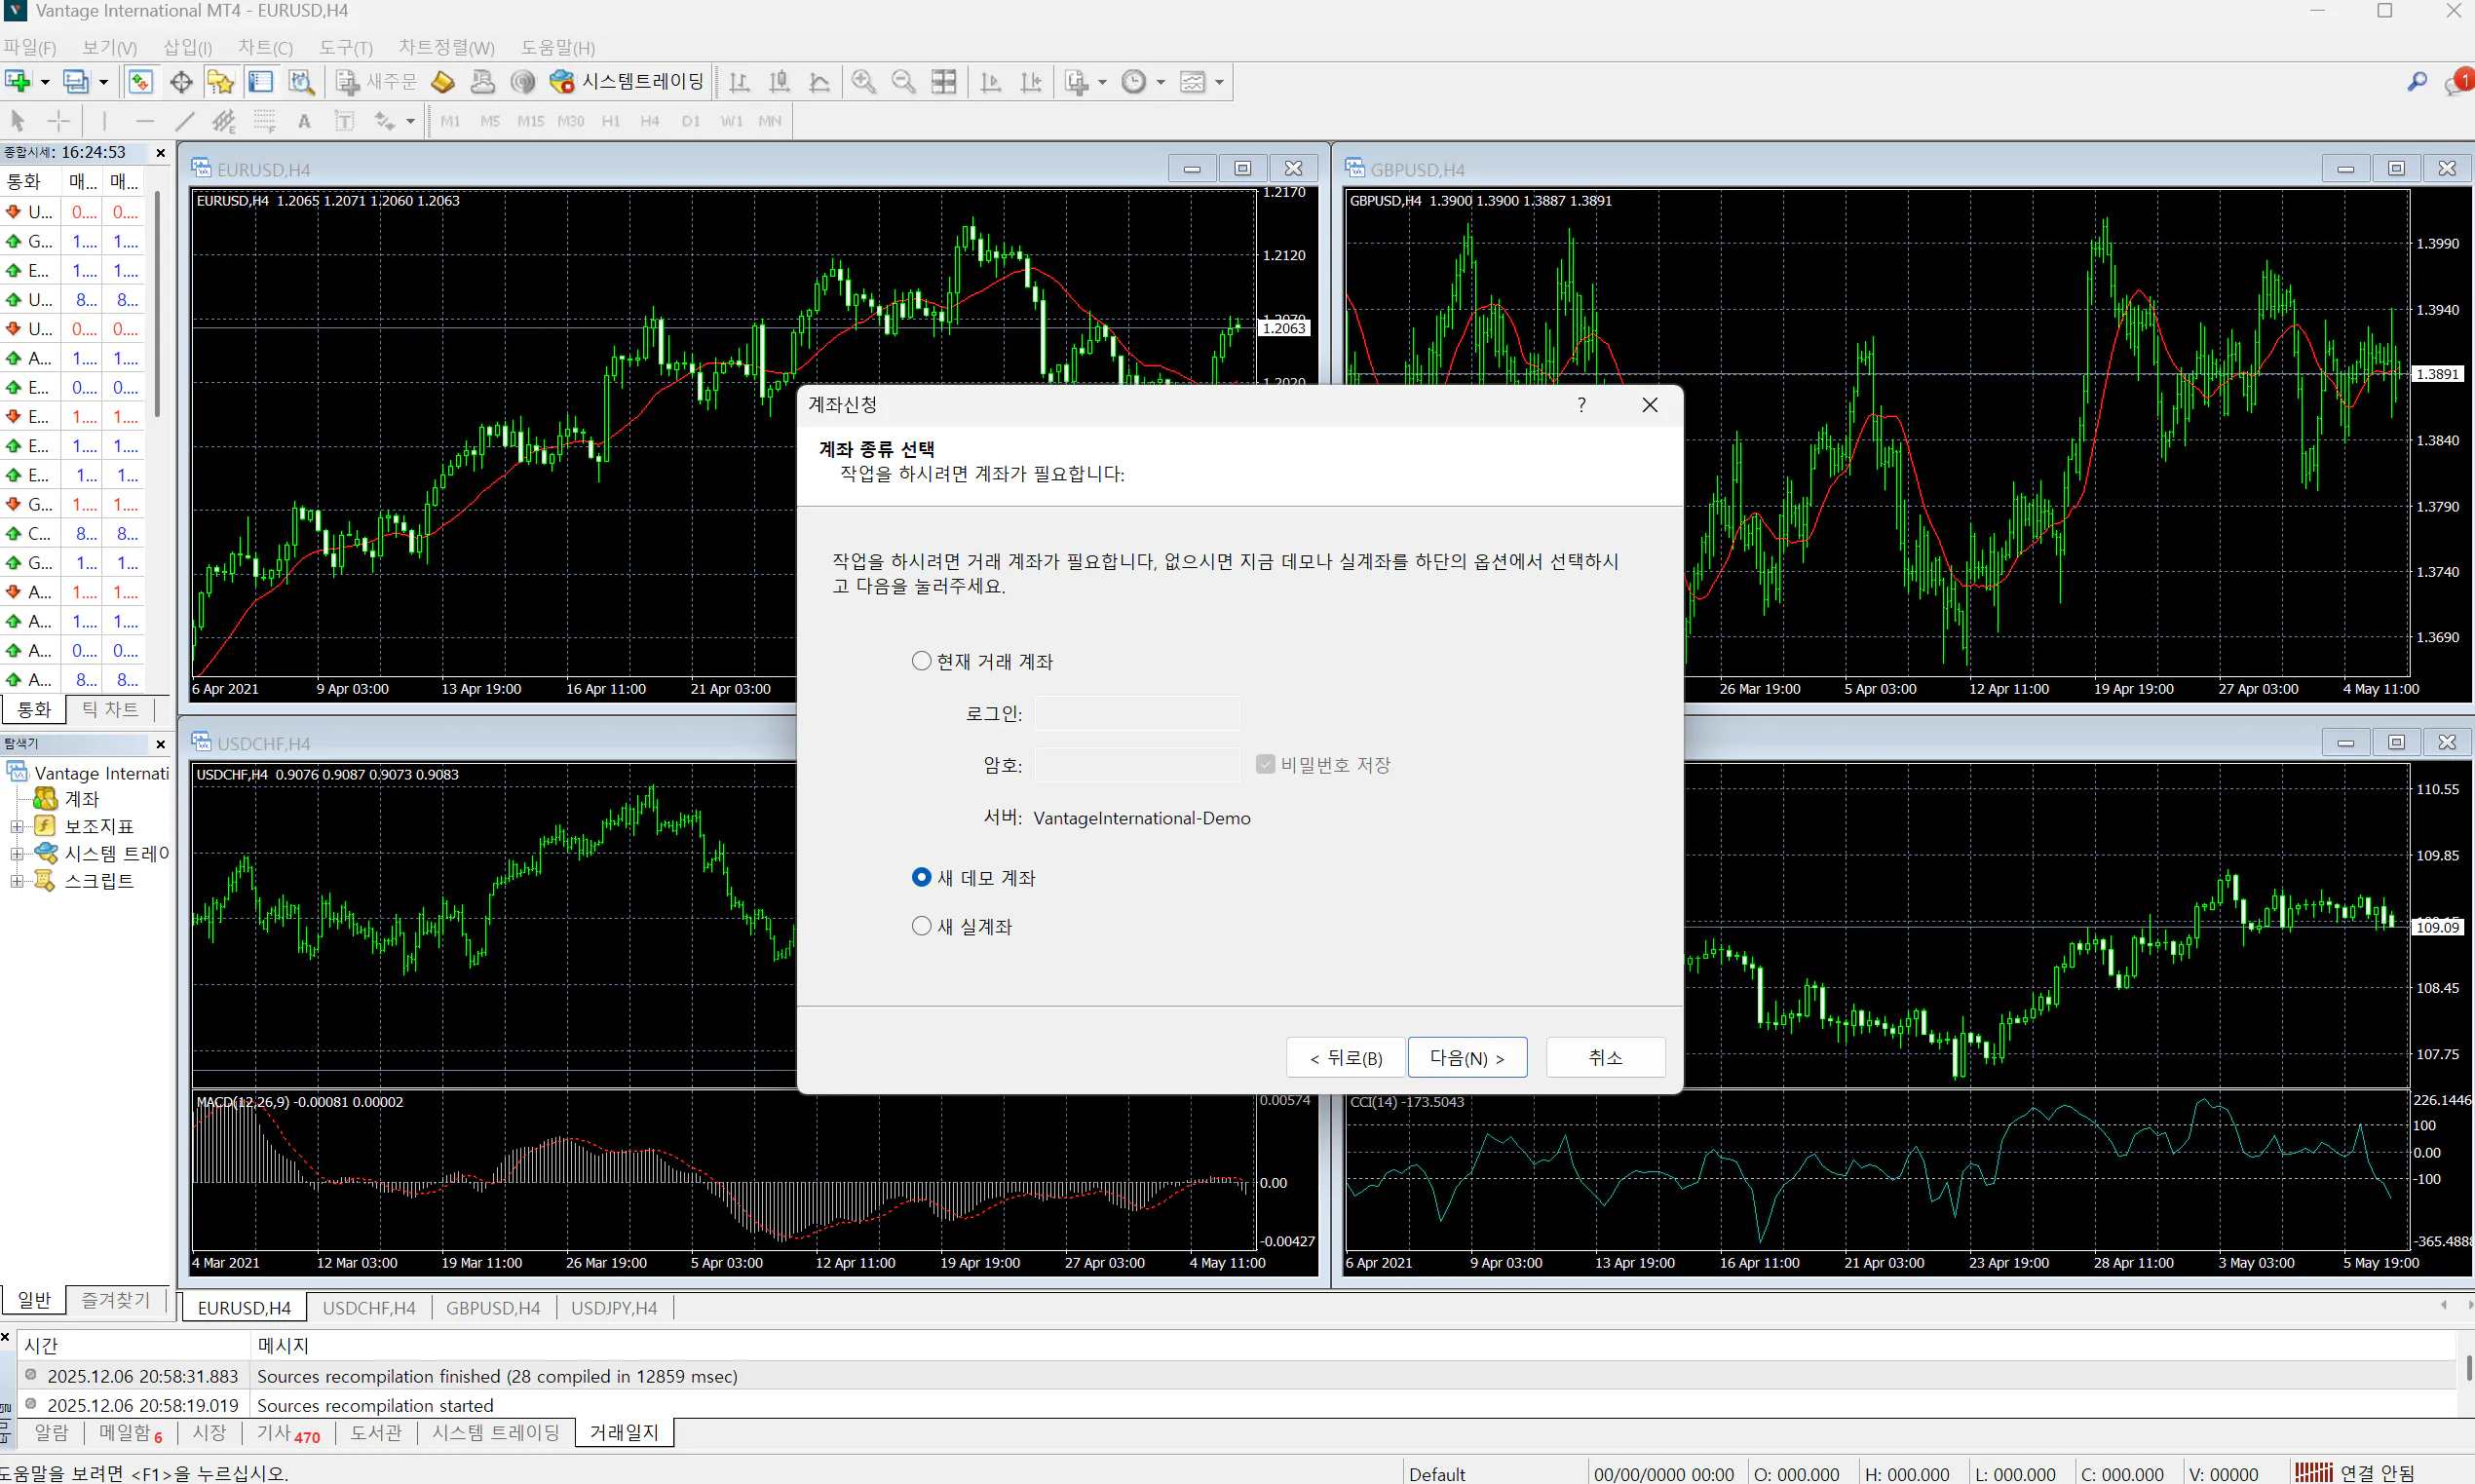Switch to the D1 timeframe button
Image resolution: width=2475 pixels, height=1484 pixels.
click(691, 121)
